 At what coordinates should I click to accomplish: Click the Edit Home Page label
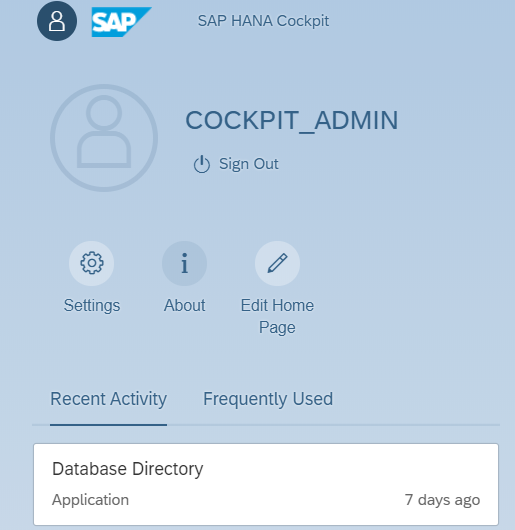tap(277, 316)
